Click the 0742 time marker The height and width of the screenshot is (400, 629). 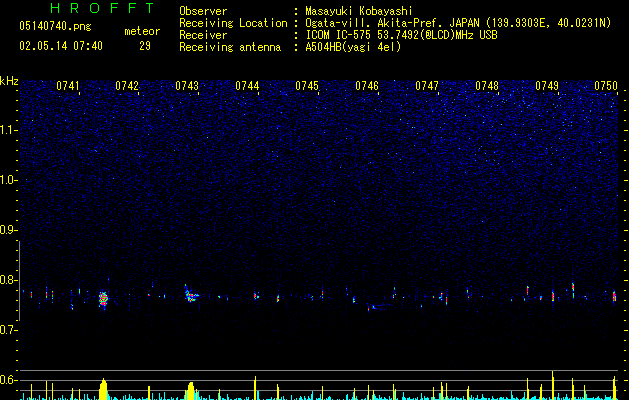coord(127,86)
